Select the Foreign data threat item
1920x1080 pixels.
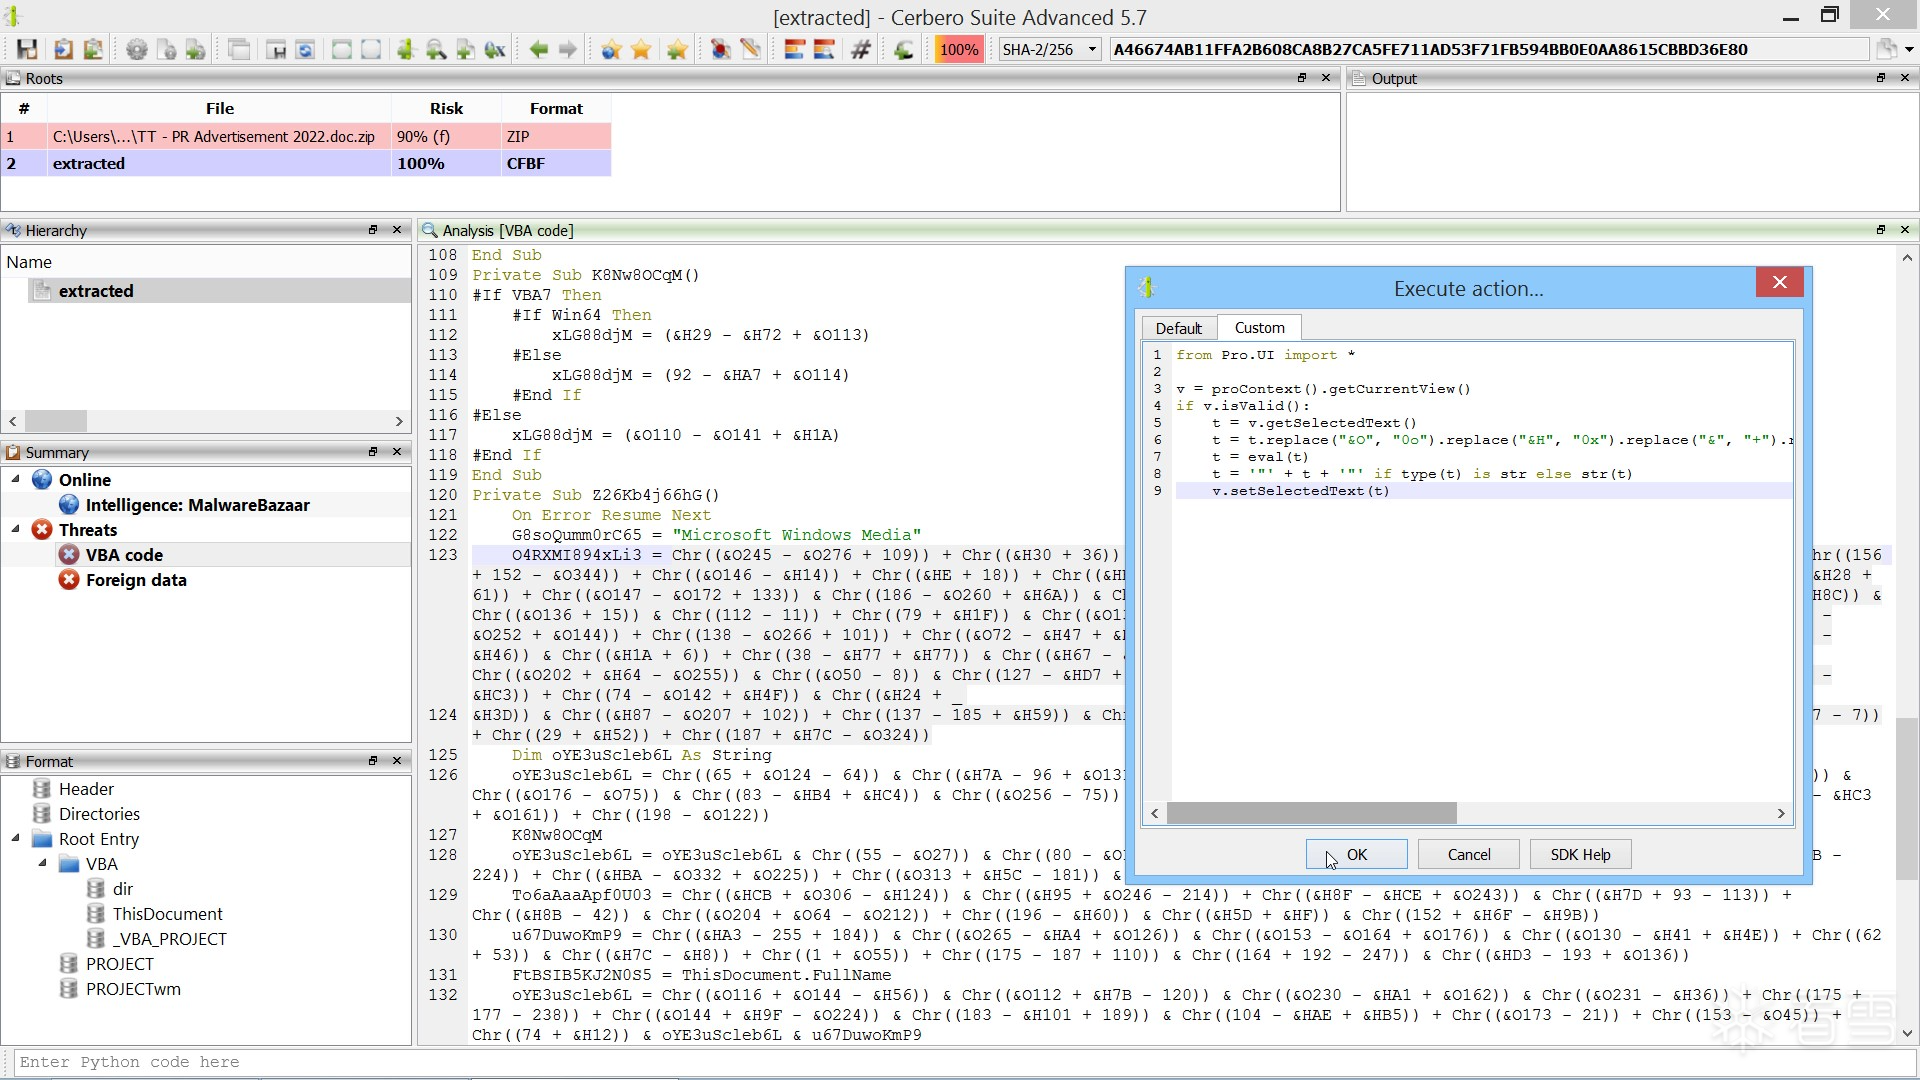pyautogui.click(x=136, y=580)
